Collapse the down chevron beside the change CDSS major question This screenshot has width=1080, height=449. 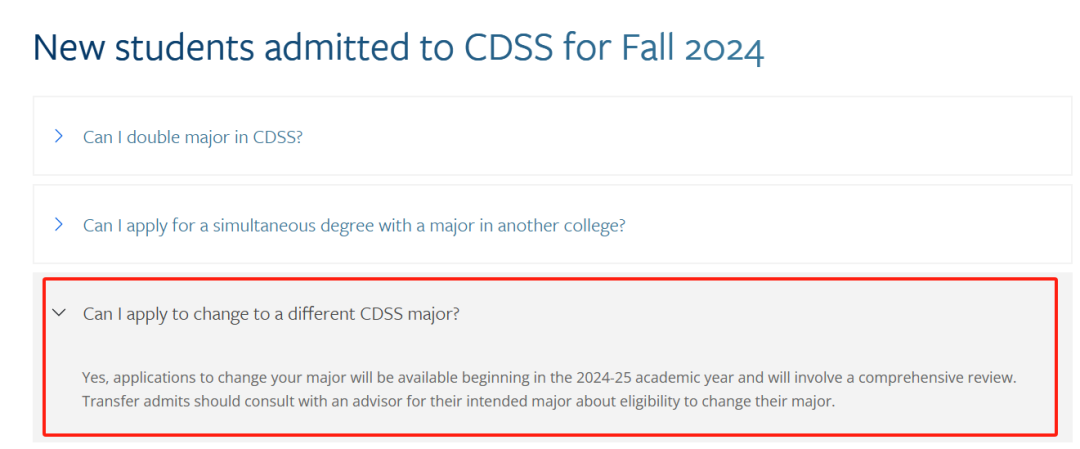coord(59,313)
